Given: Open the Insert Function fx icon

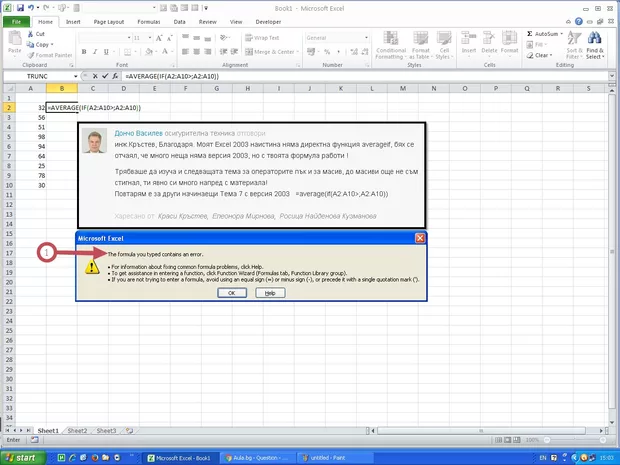Looking at the screenshot, I should click(x=117, y=76).
